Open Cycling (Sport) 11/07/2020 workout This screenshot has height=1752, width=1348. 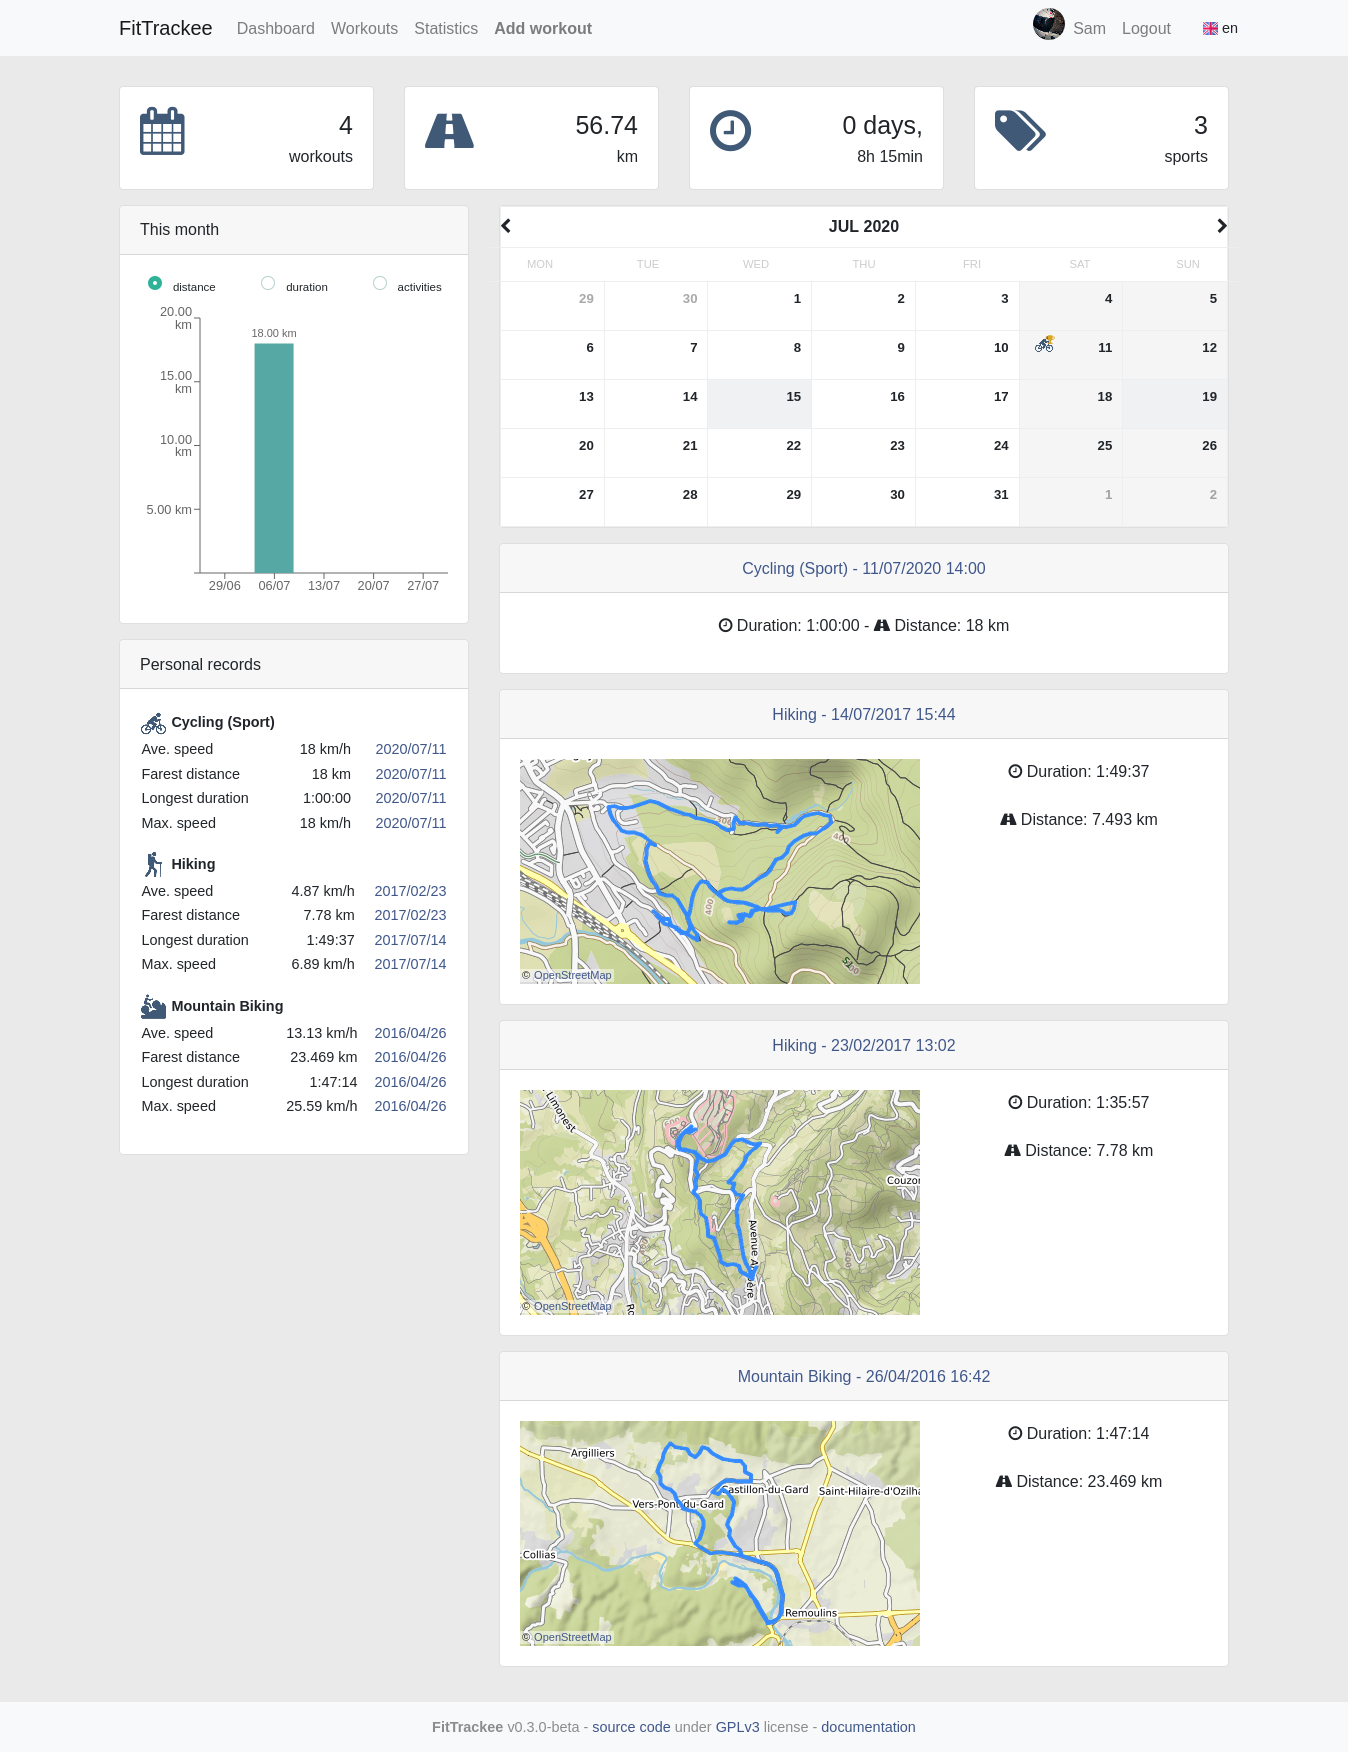864,568
